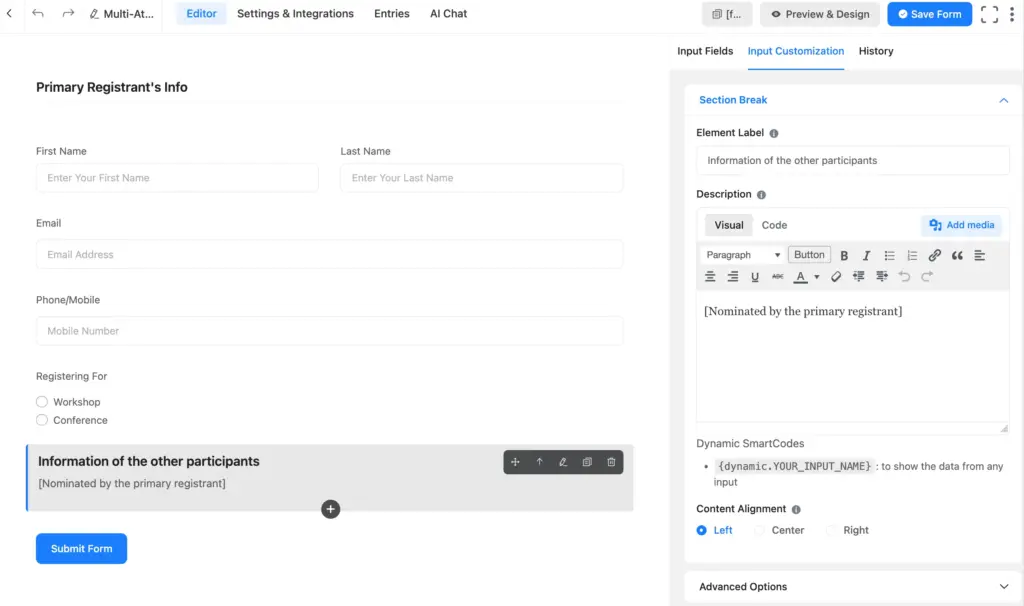Edit the section break element

pyautogui.click(x=563, y=462)
